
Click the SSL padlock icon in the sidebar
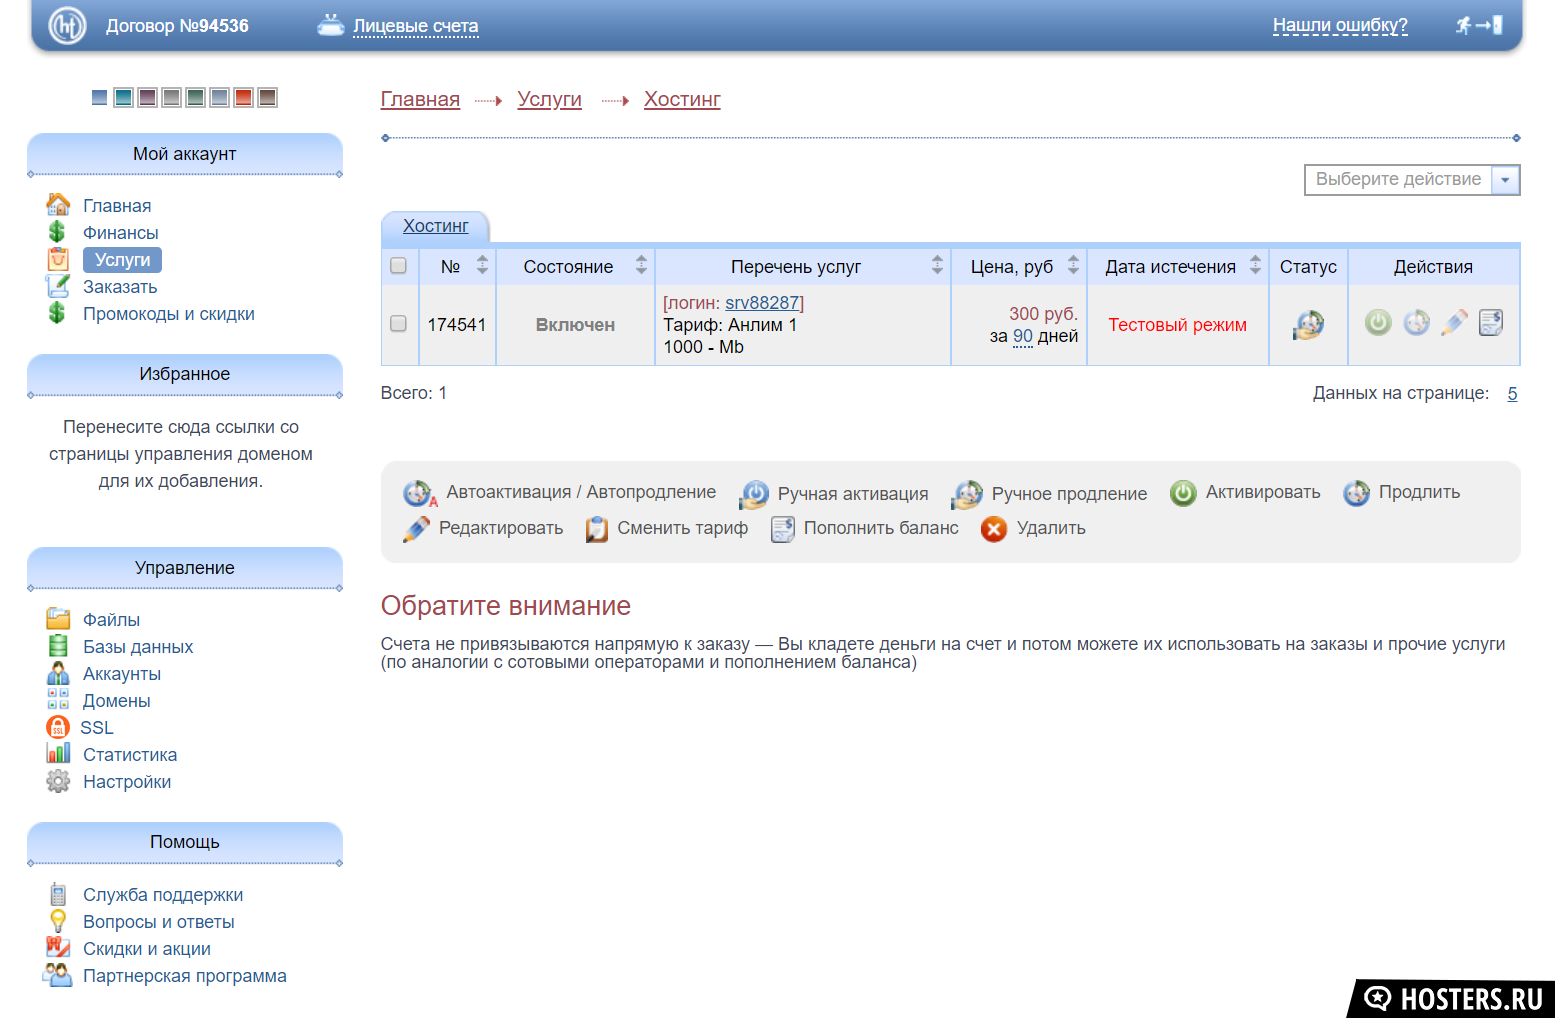[x=58, y=728]
